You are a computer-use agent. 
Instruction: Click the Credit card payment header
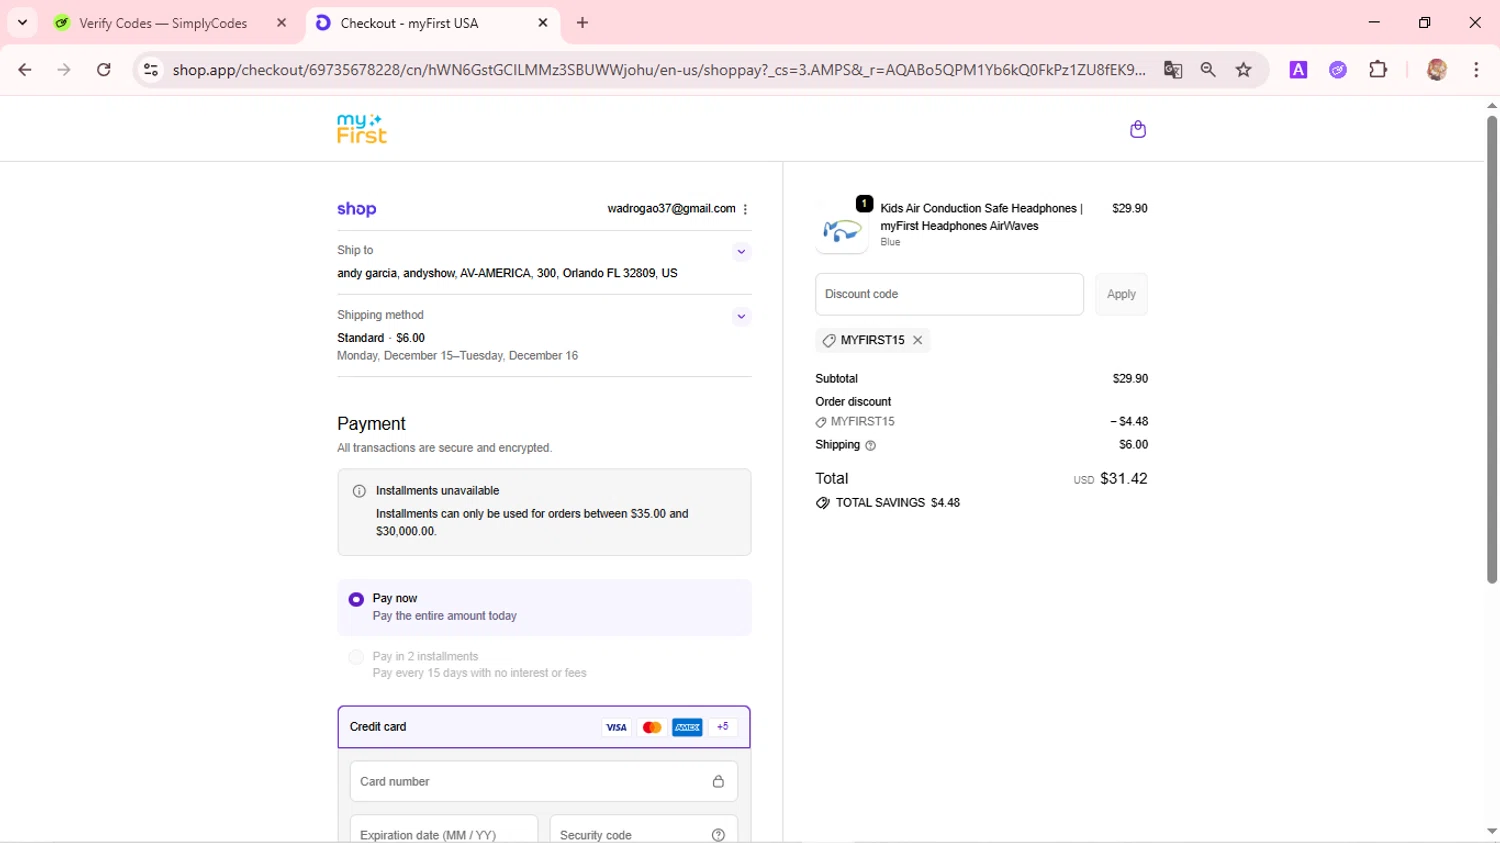pyautogui.click(x=544, y=727)
